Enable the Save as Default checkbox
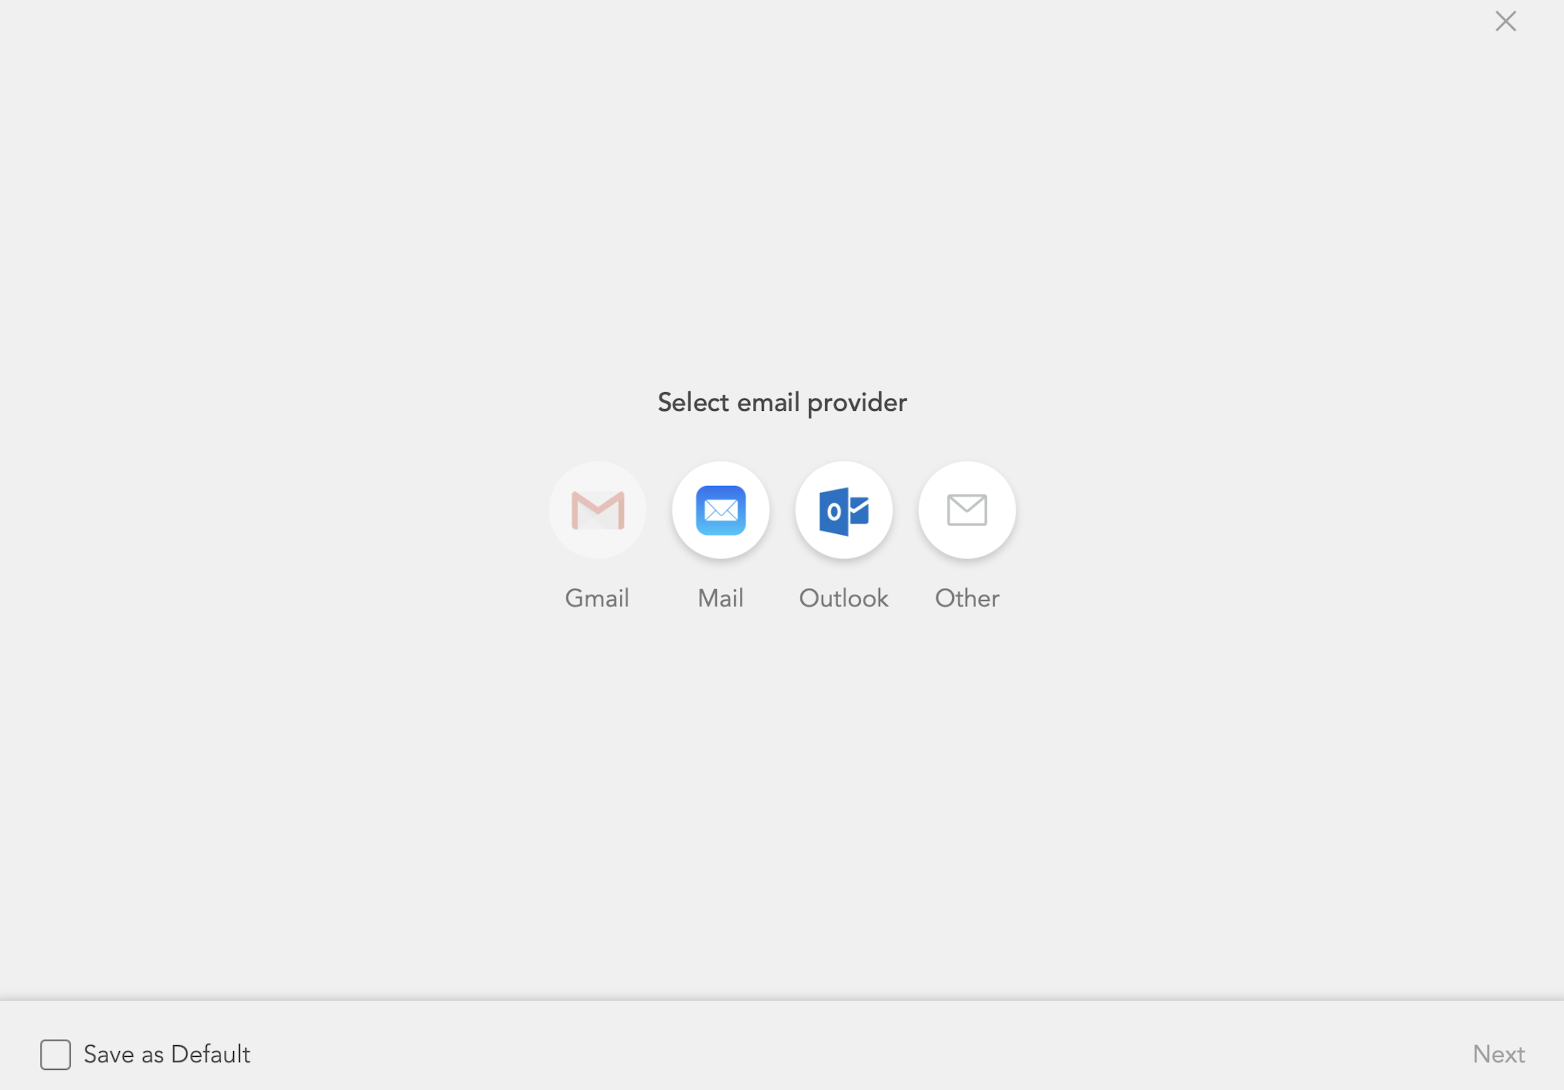 56,1054
